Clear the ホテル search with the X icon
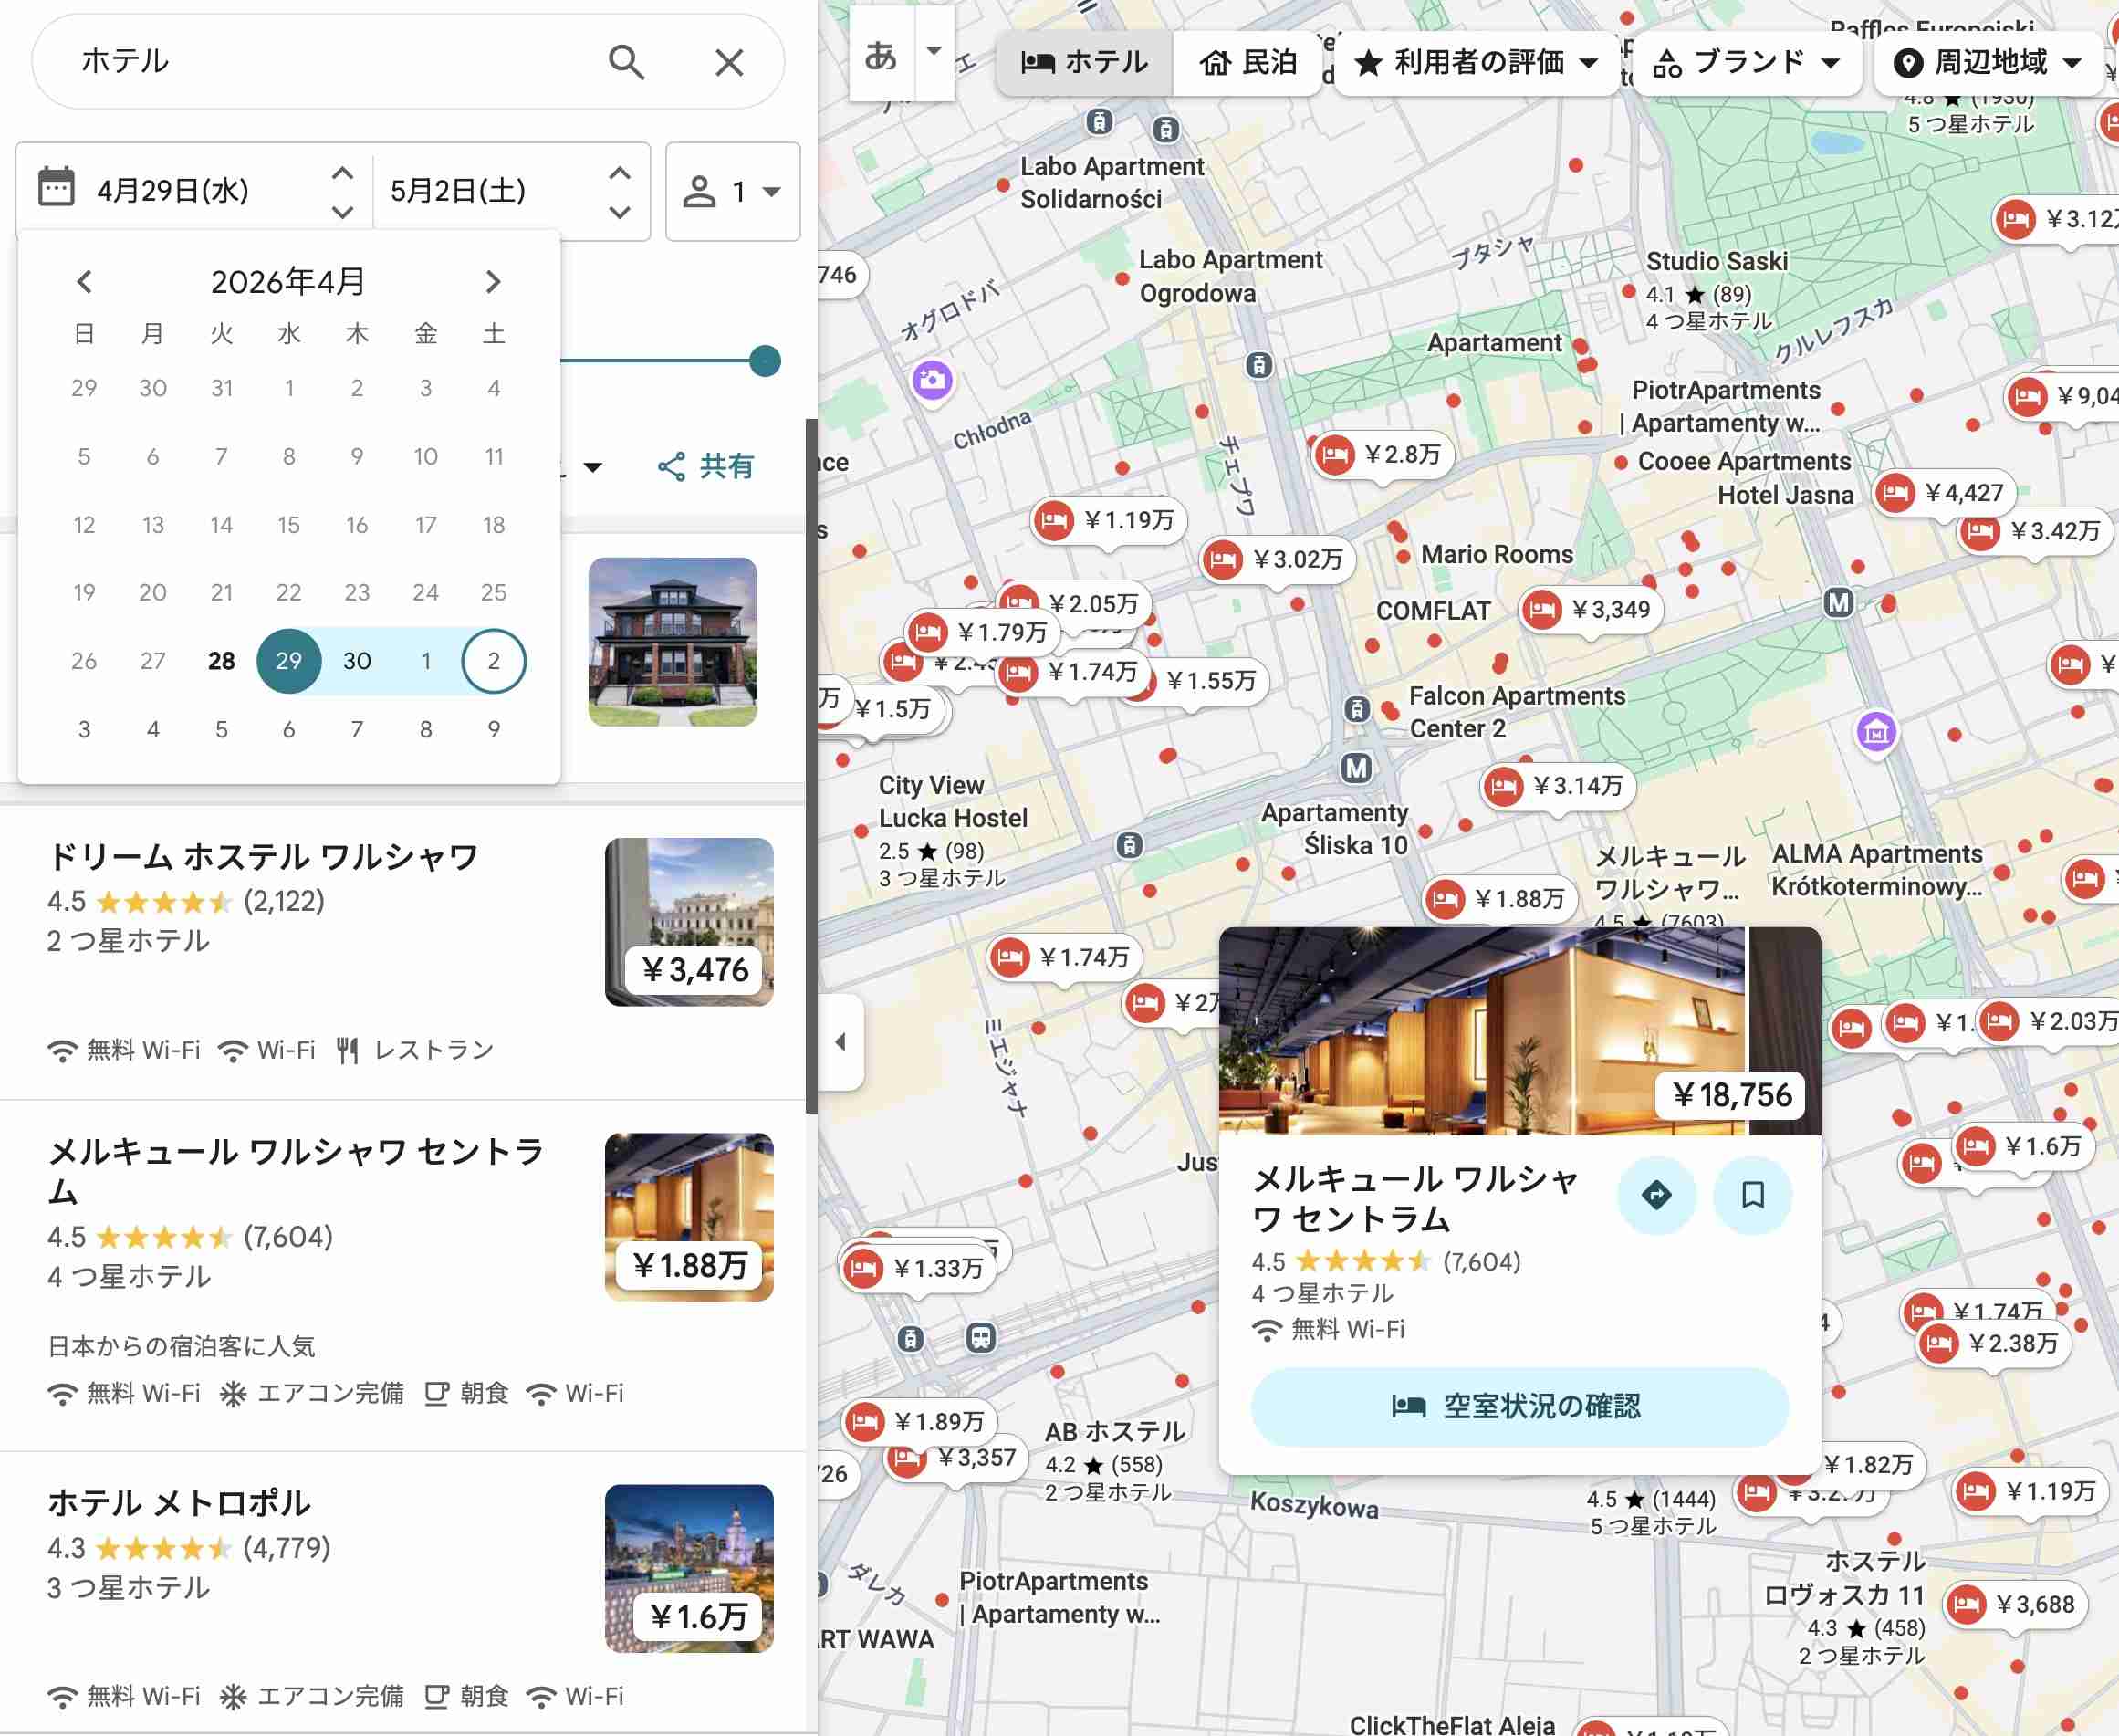Screen dimensions: 2119x1736 coord(729,62)
